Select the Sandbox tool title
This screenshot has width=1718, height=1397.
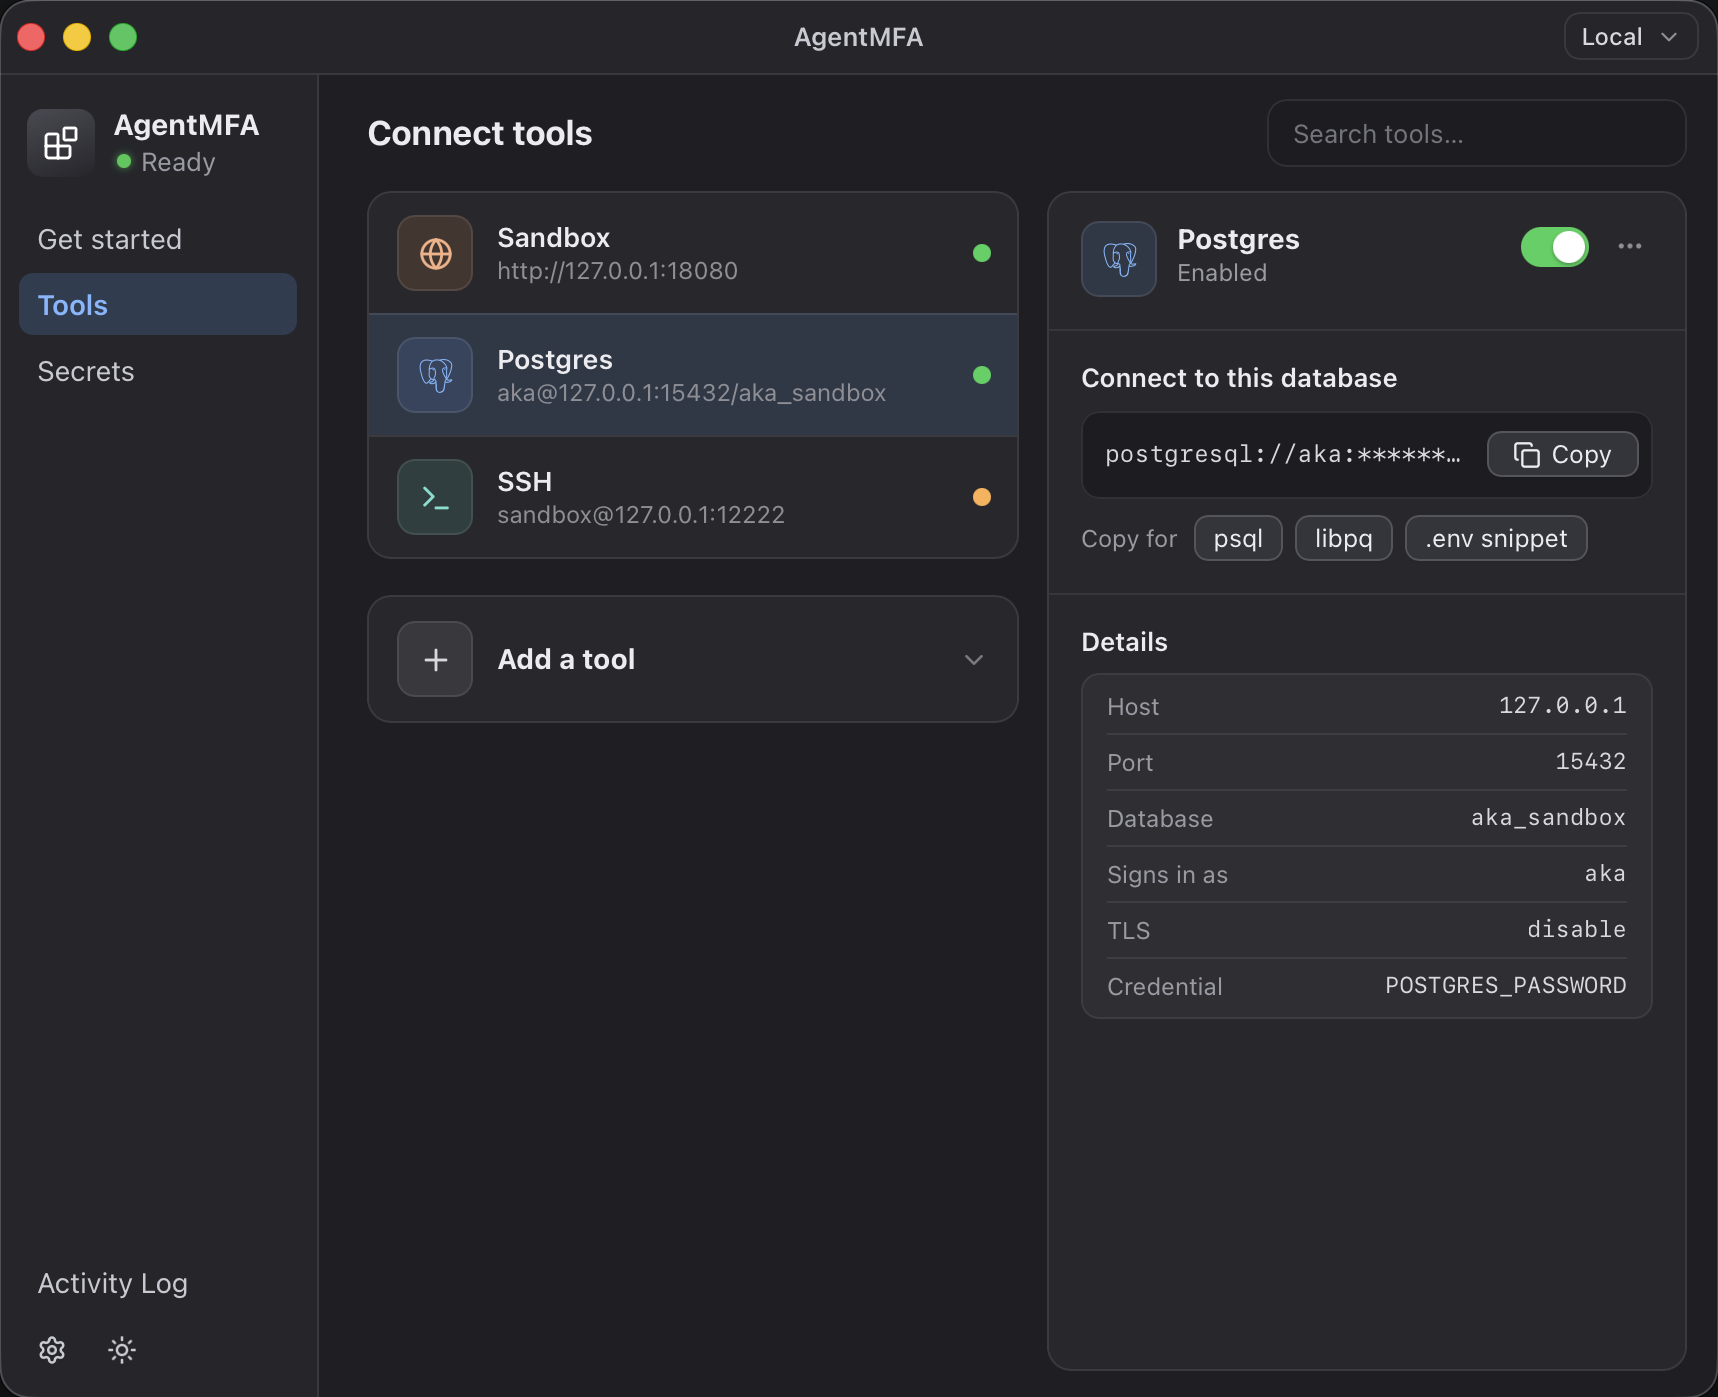click(x=554, y=237)
